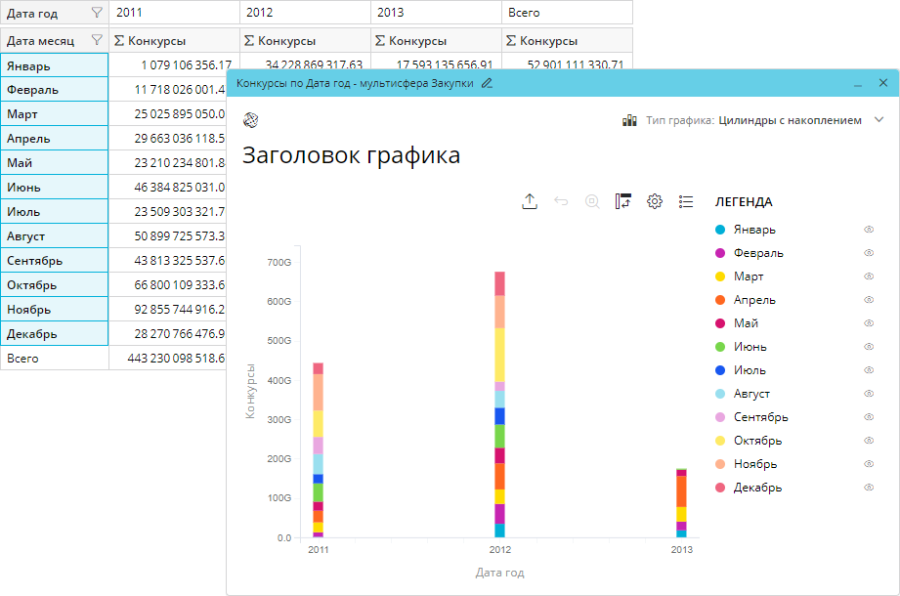Click the globe icon above chart title
The height and width of the screenshot is (596, 900).
click(251, 120)
